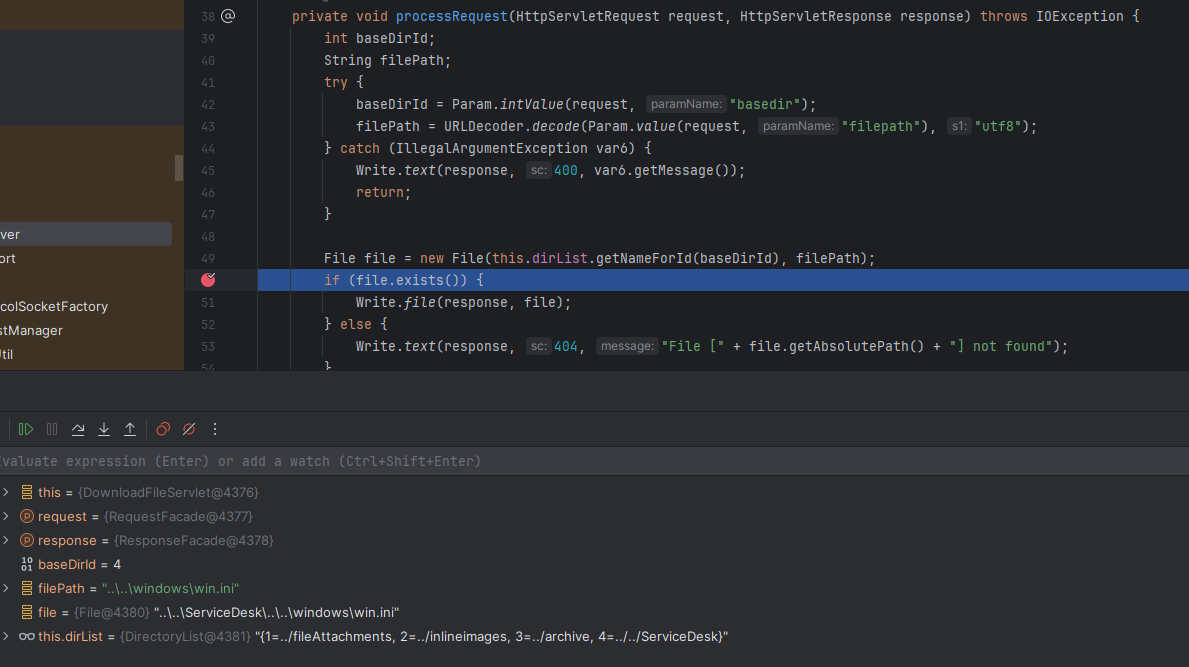Open View Breakpoints red circles icon

click(x=163, y=429)
